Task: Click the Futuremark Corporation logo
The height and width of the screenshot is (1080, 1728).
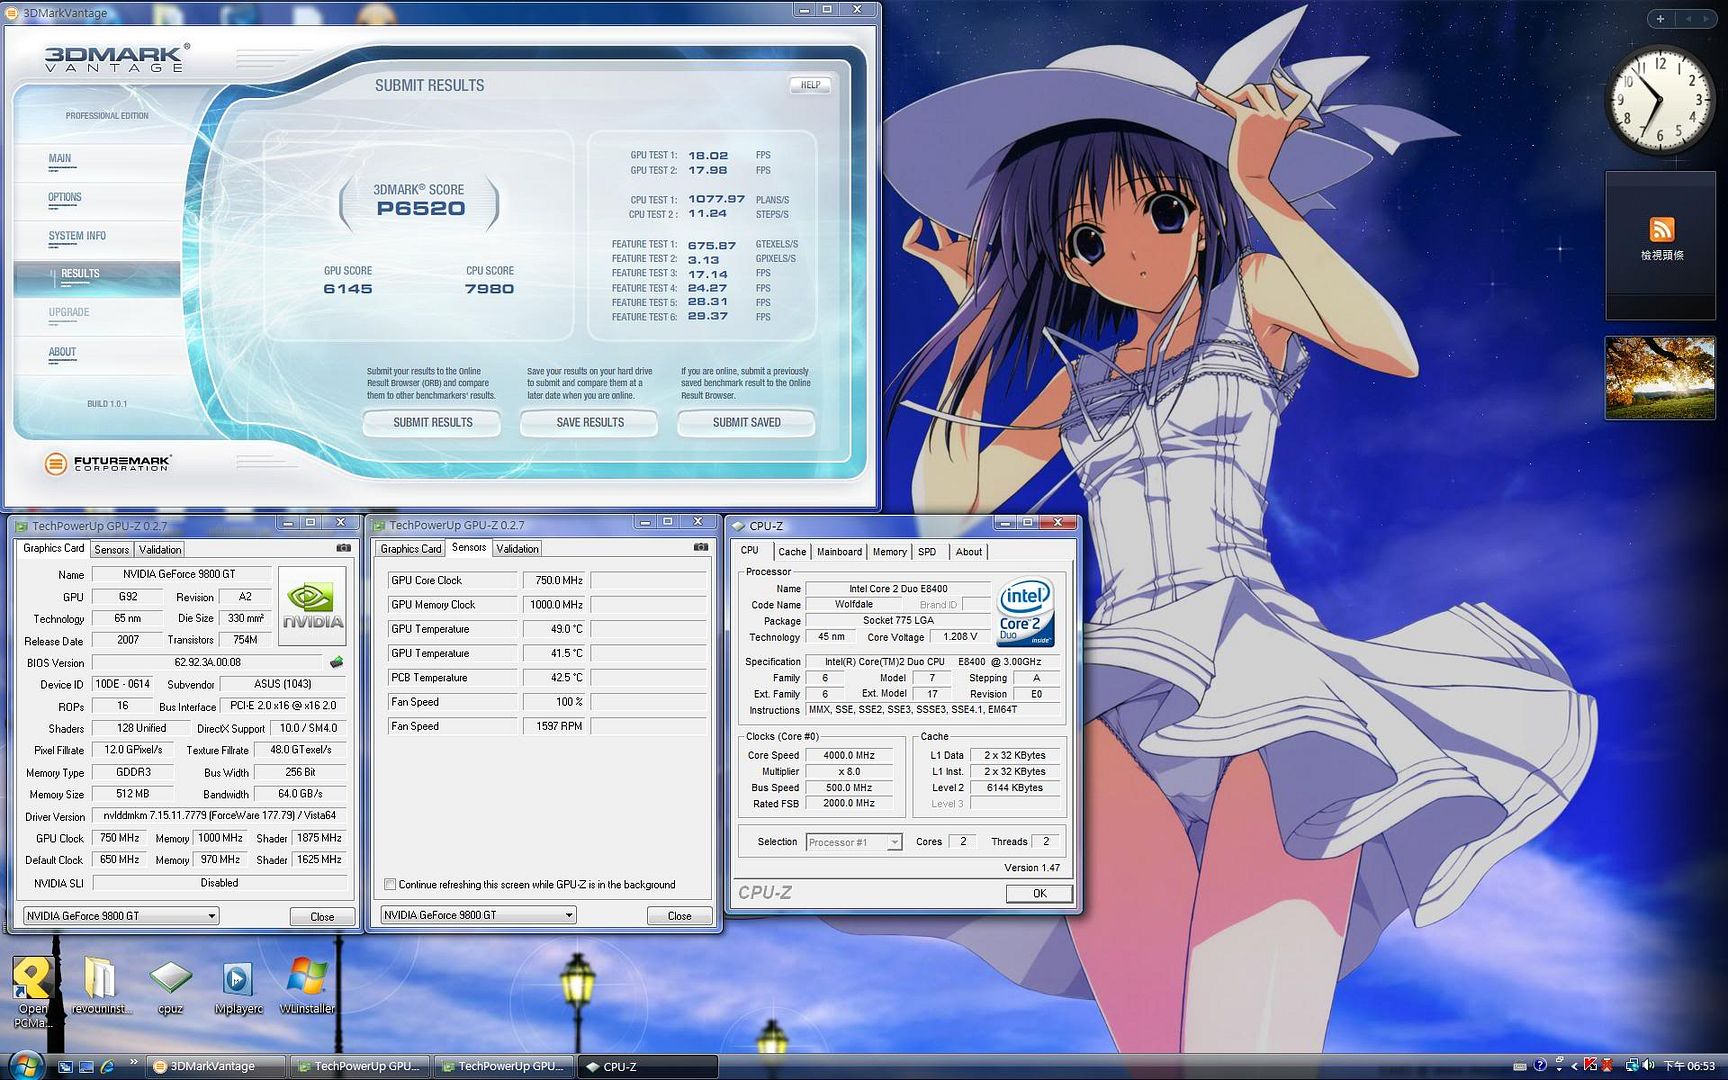Action: [x=108, y=463]
